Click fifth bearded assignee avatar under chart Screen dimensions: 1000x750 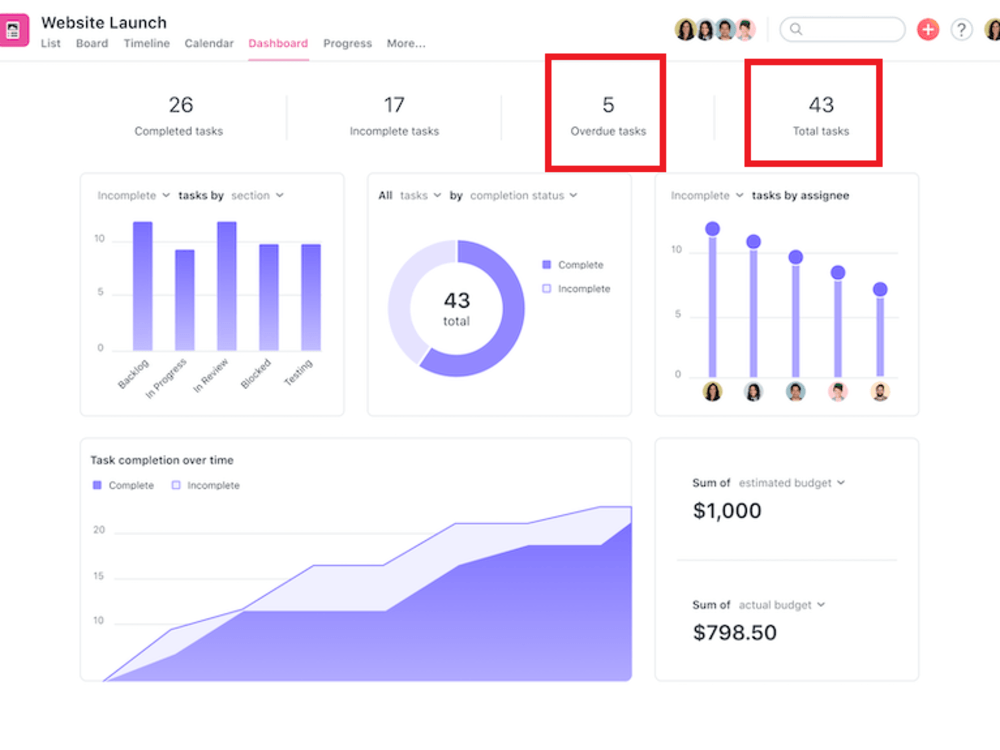[x=880, y=391]
